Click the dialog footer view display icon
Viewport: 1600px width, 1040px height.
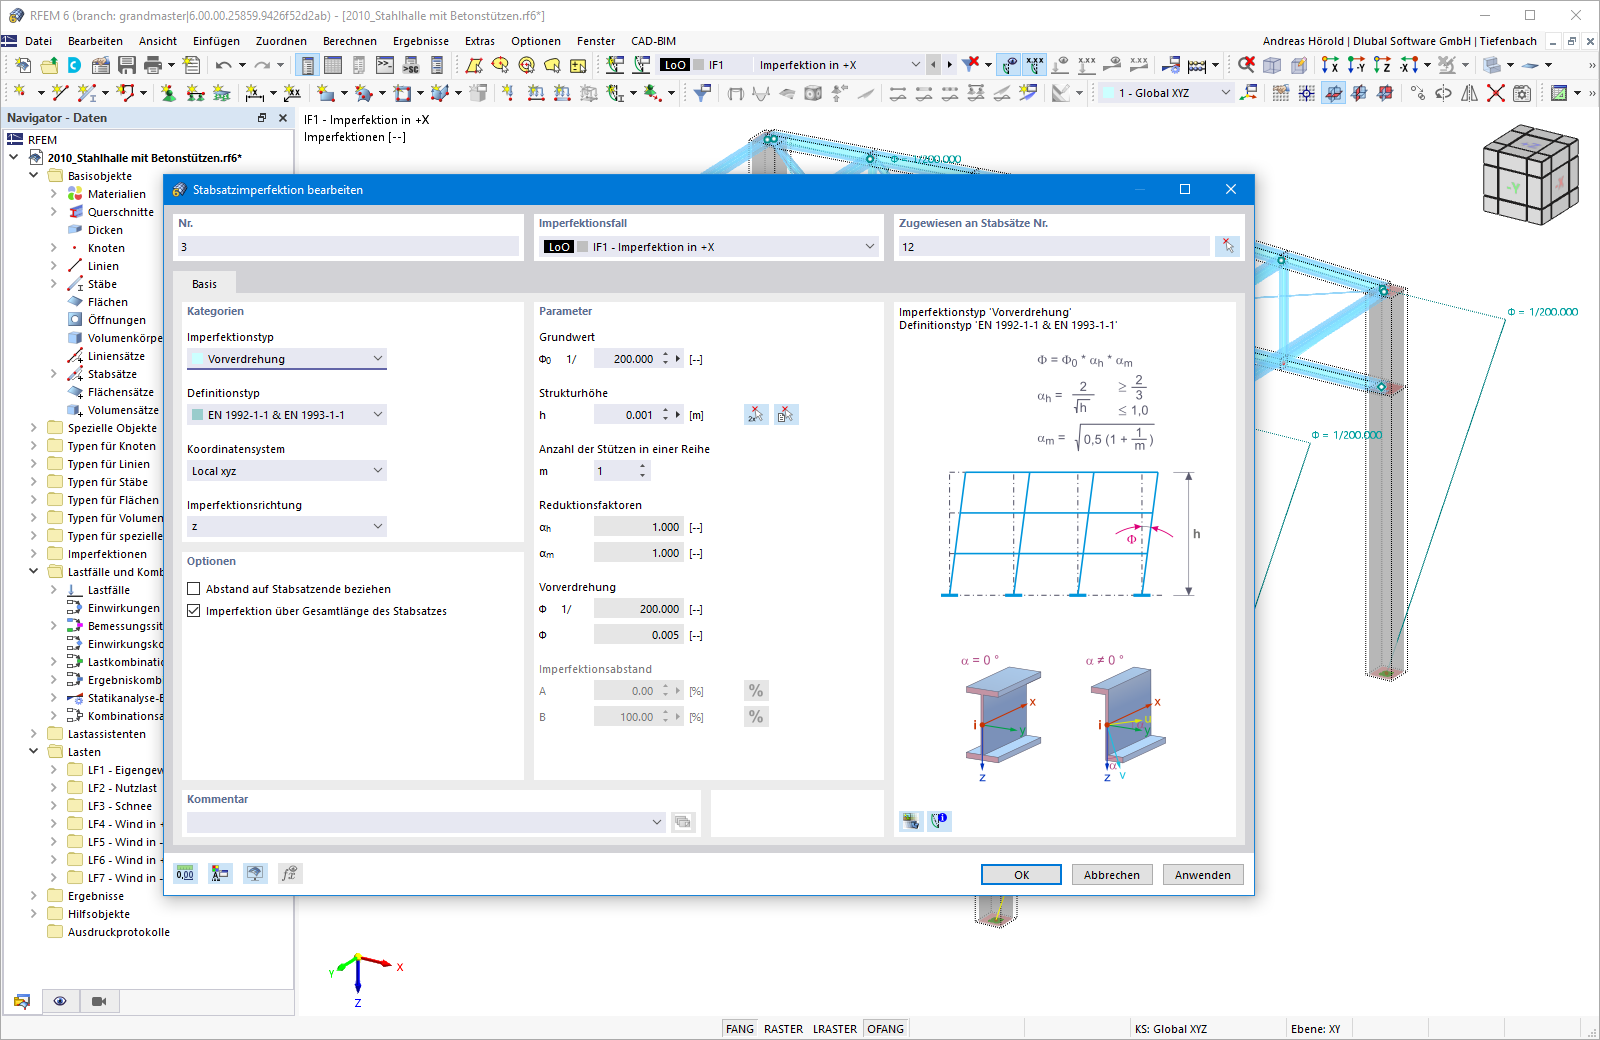pyautogui.click(x=255, y=873)
